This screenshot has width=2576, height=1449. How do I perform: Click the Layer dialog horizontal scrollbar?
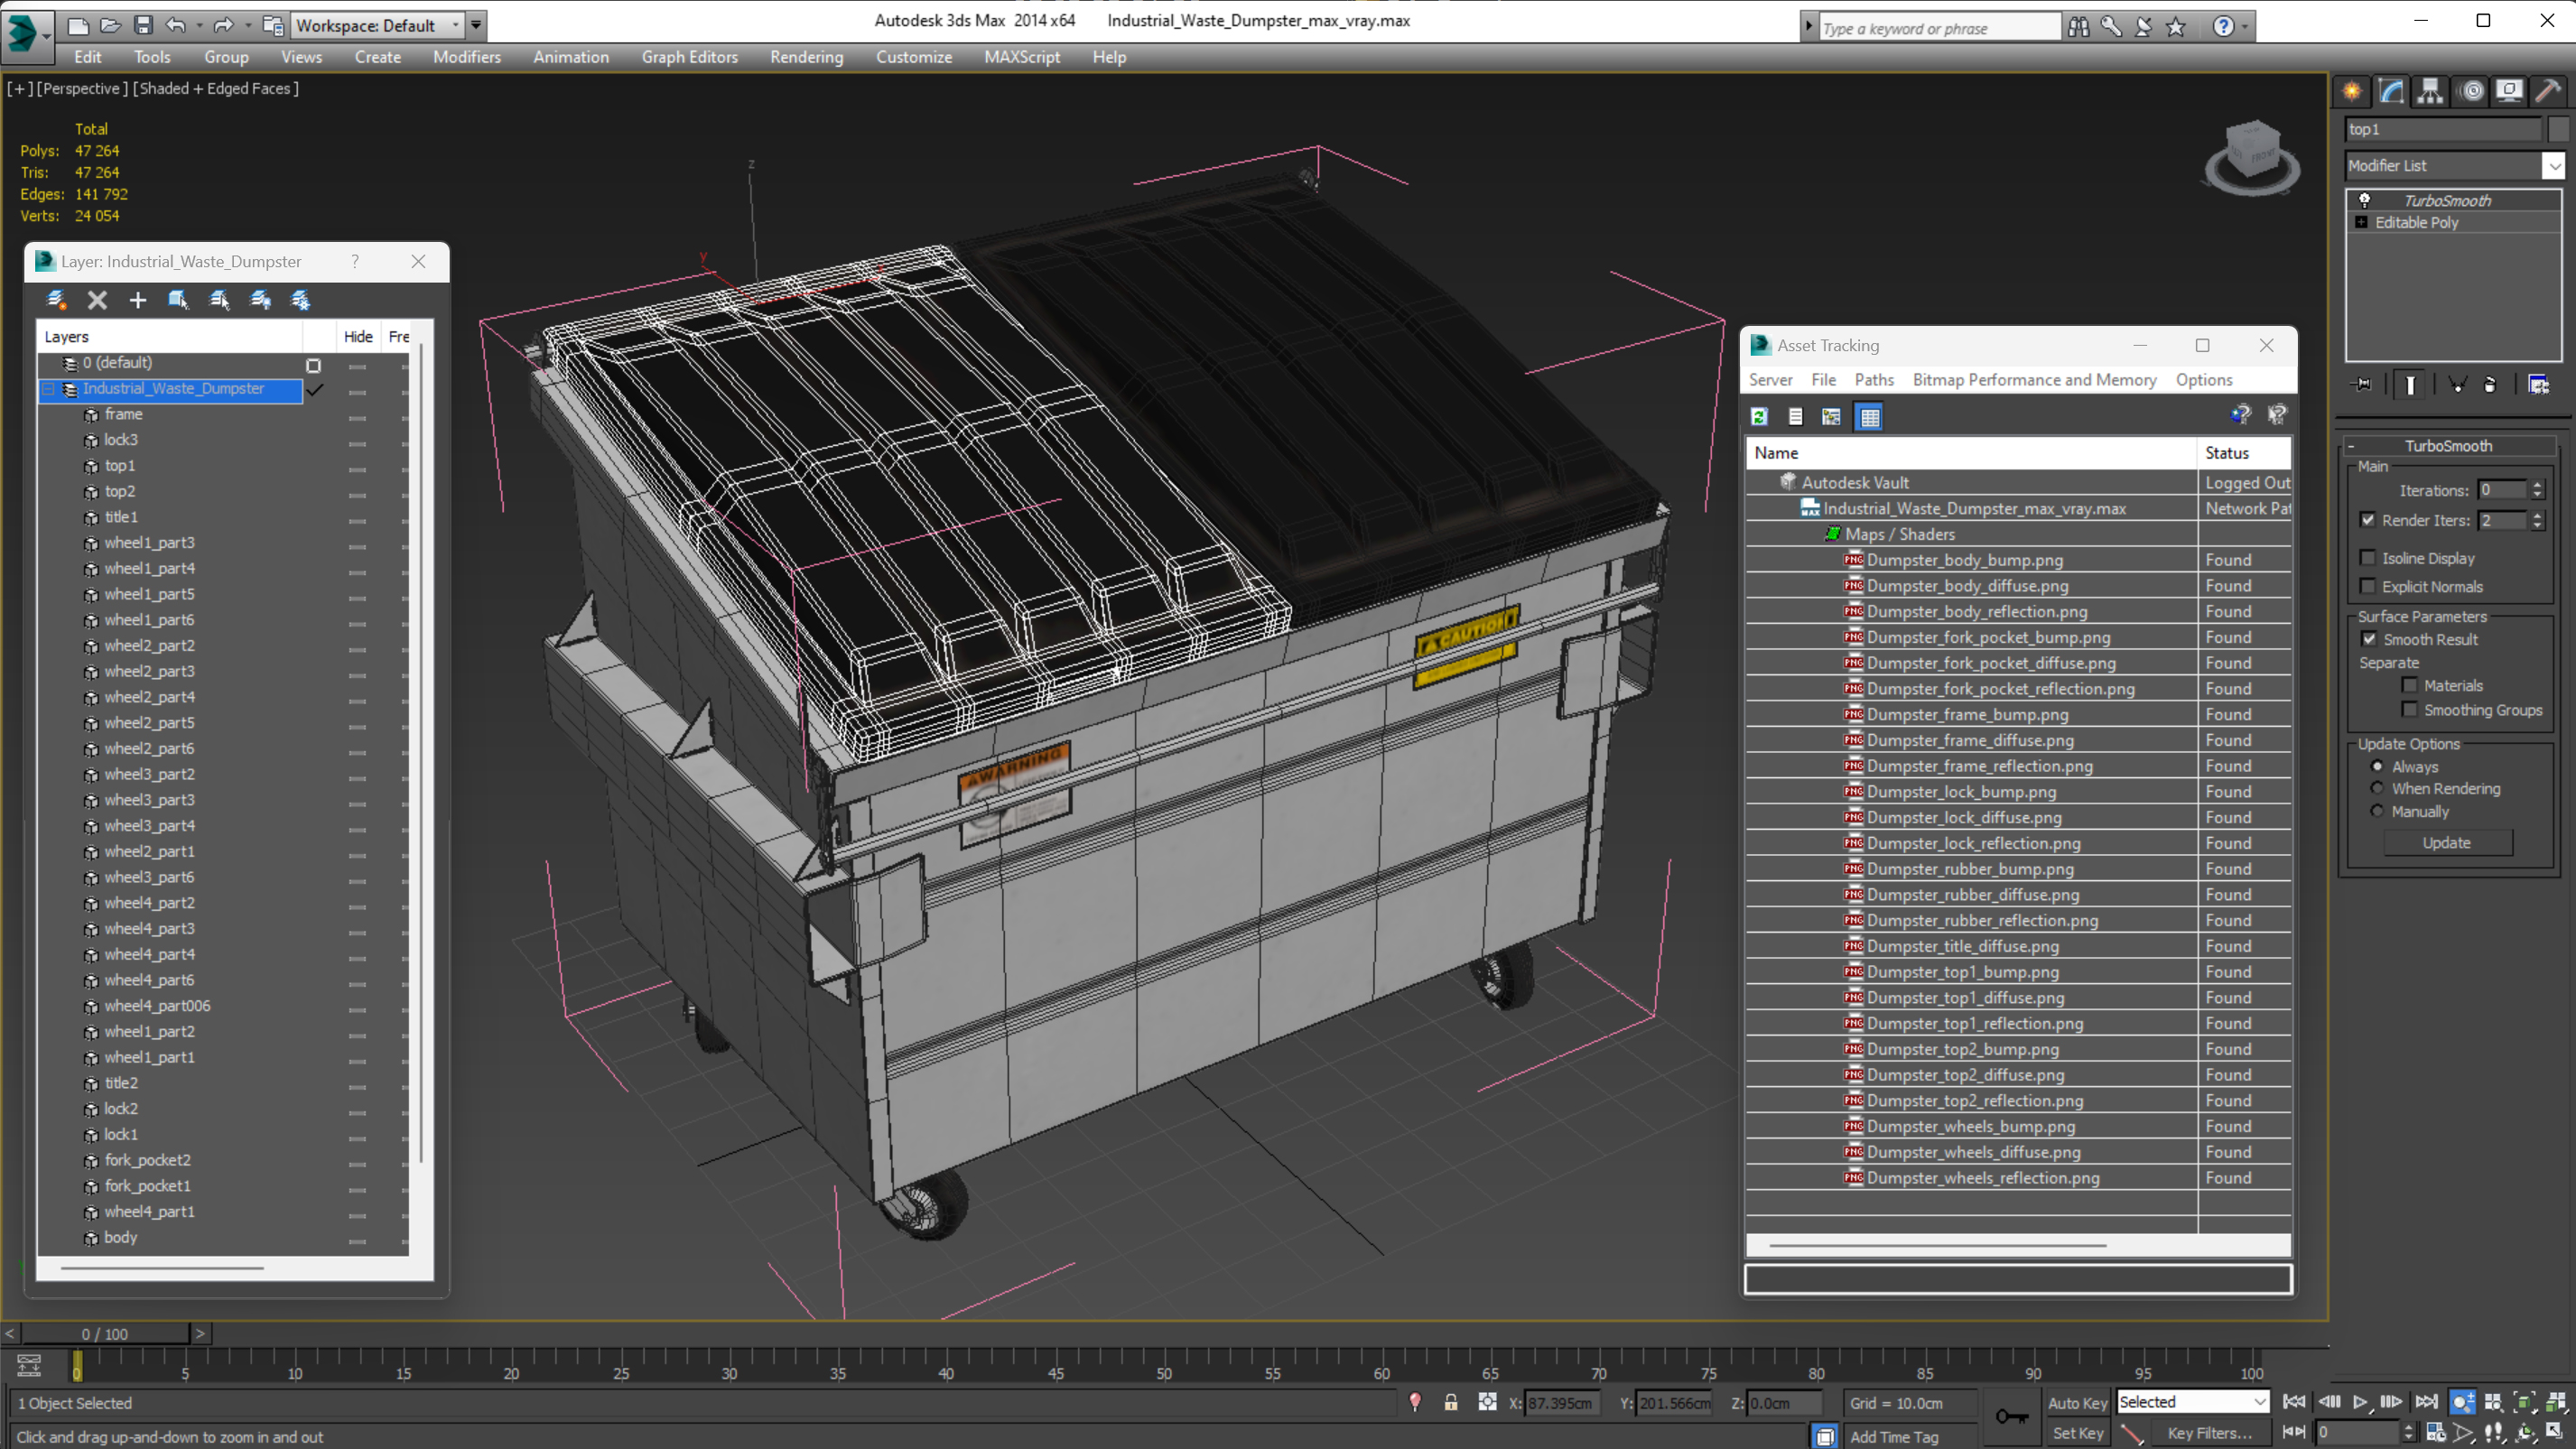(x=163, y=1268)
